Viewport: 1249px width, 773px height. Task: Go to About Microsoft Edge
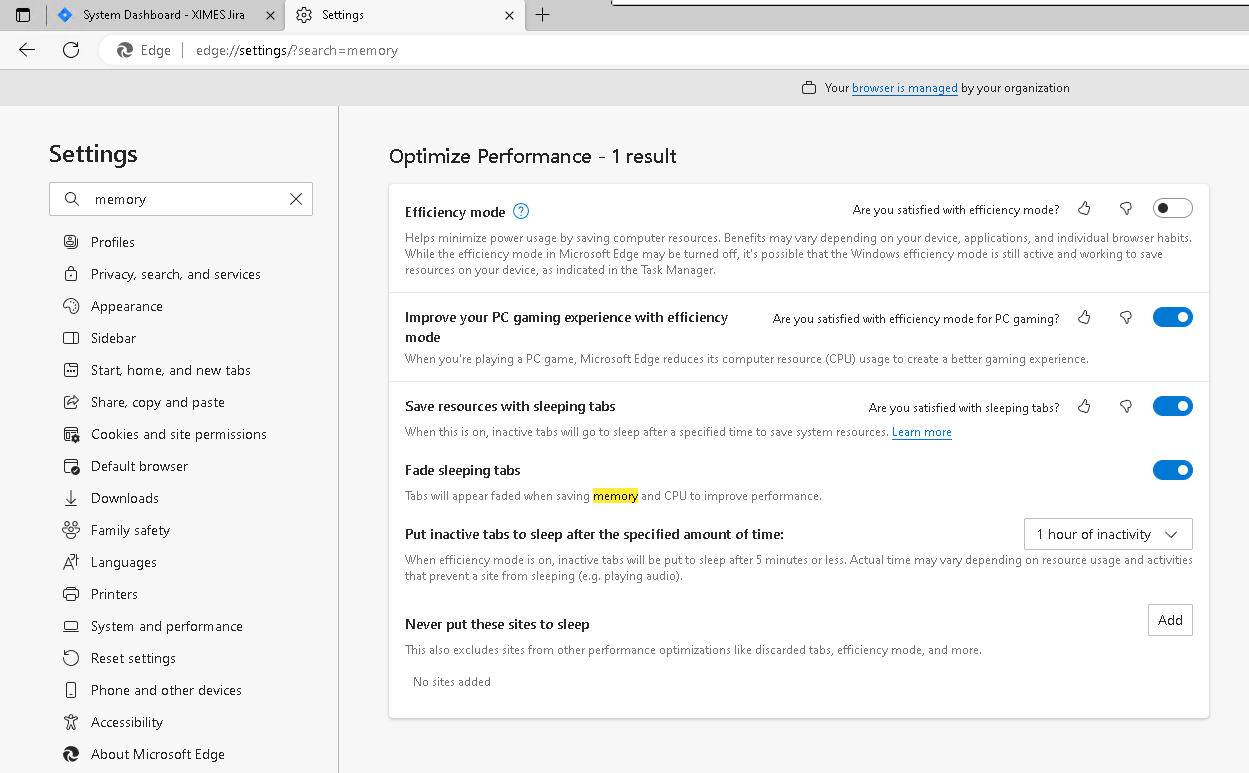point(158,754)
